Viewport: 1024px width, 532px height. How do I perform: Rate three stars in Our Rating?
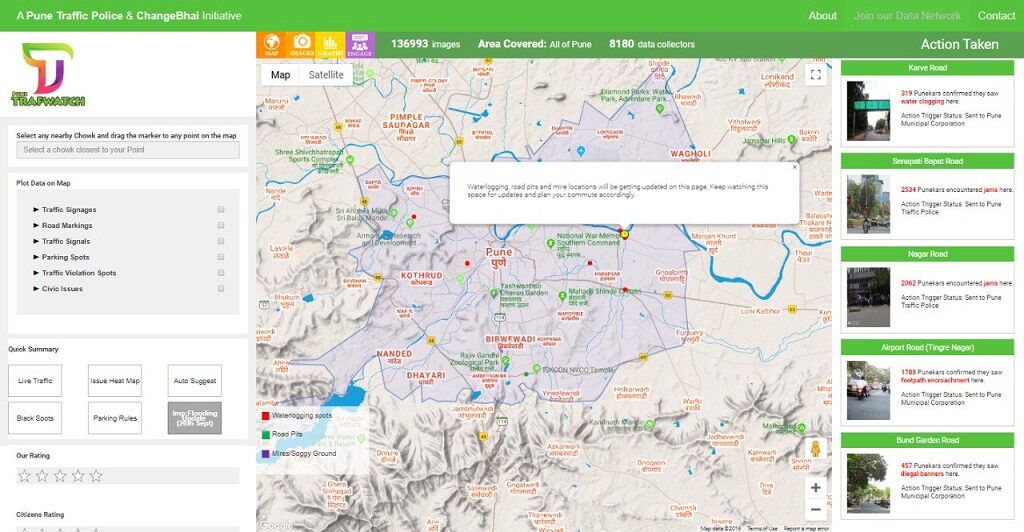point(60,476)
